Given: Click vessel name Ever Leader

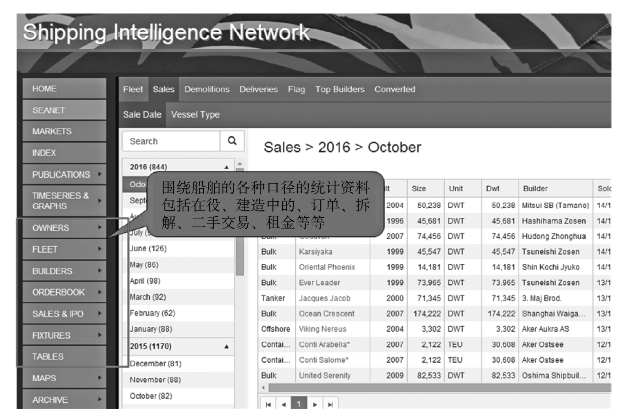Looking at the screenshot, I should 319,283.
